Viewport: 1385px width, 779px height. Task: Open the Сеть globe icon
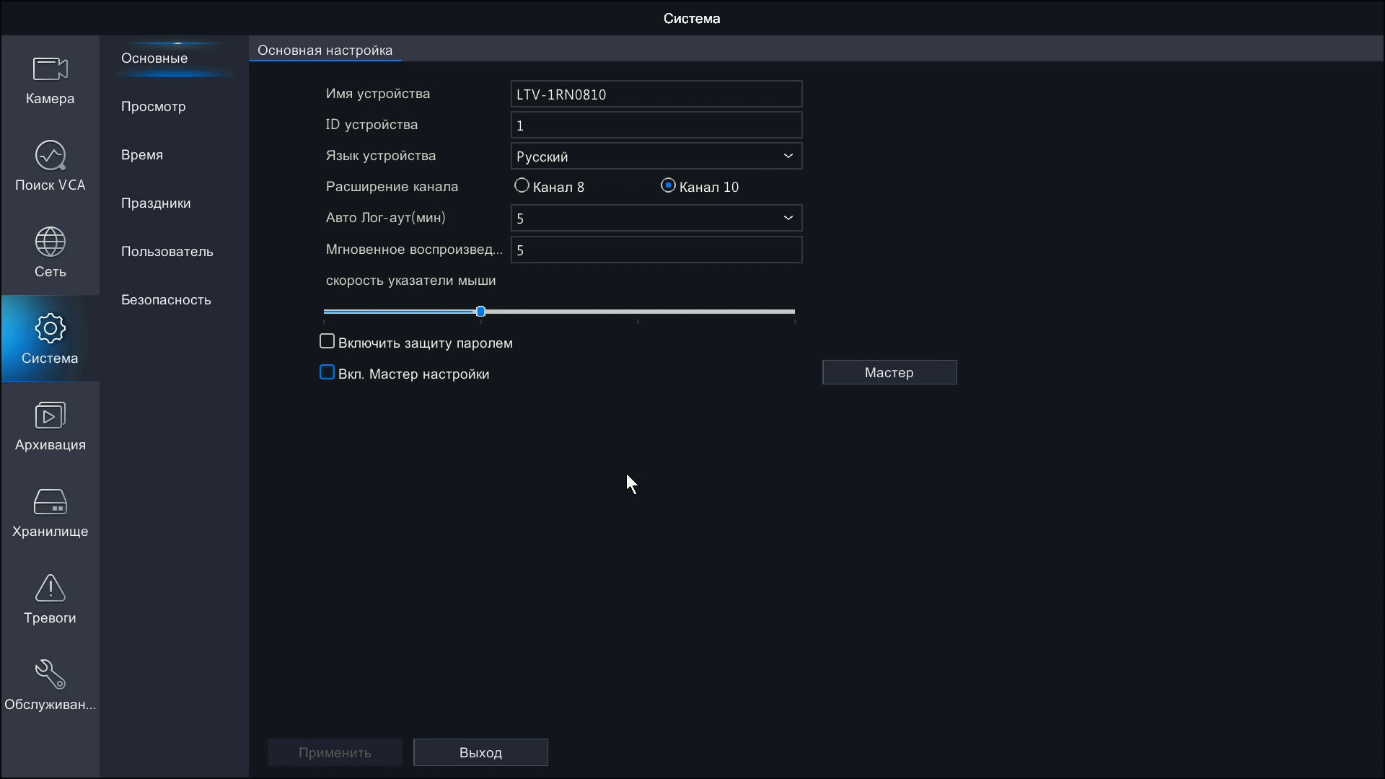click(x=50, y=242)
